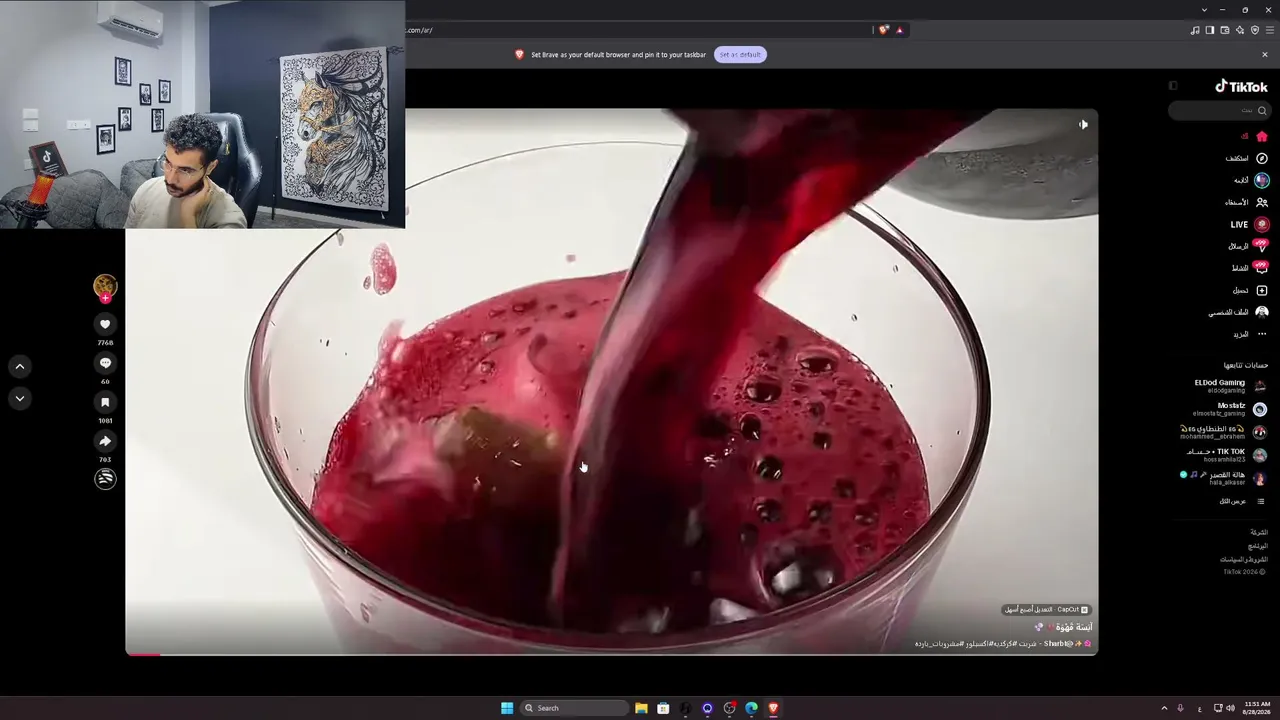The image size is (1280, 720).
Task: Expand the See all following accounts list
Action: [1241, 501]
